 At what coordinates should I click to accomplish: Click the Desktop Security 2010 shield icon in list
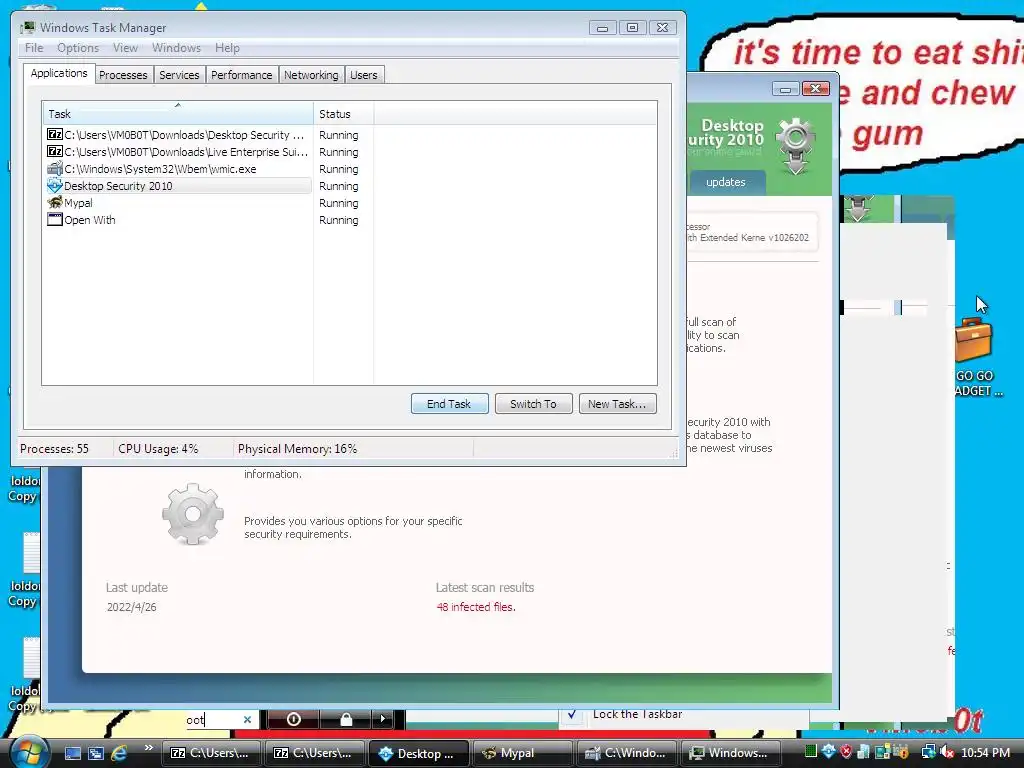(55, 185)
